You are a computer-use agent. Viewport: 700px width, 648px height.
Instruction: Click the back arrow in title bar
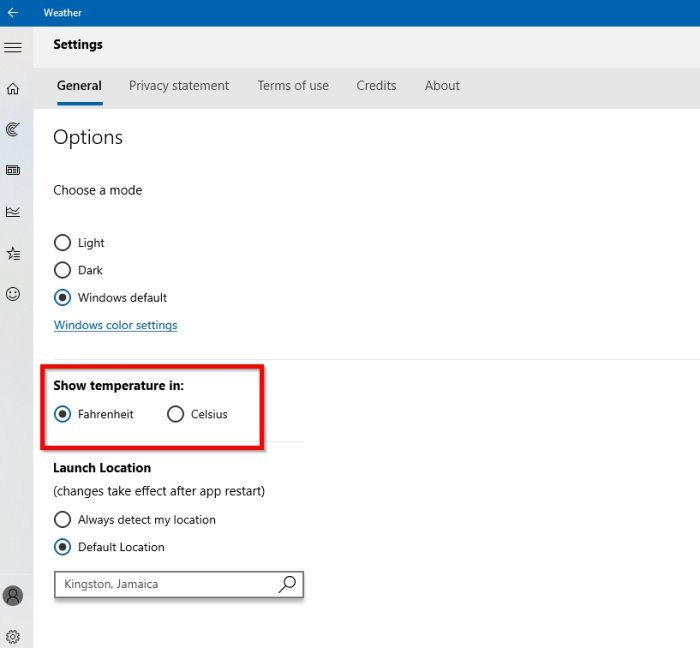coord(13,13)
